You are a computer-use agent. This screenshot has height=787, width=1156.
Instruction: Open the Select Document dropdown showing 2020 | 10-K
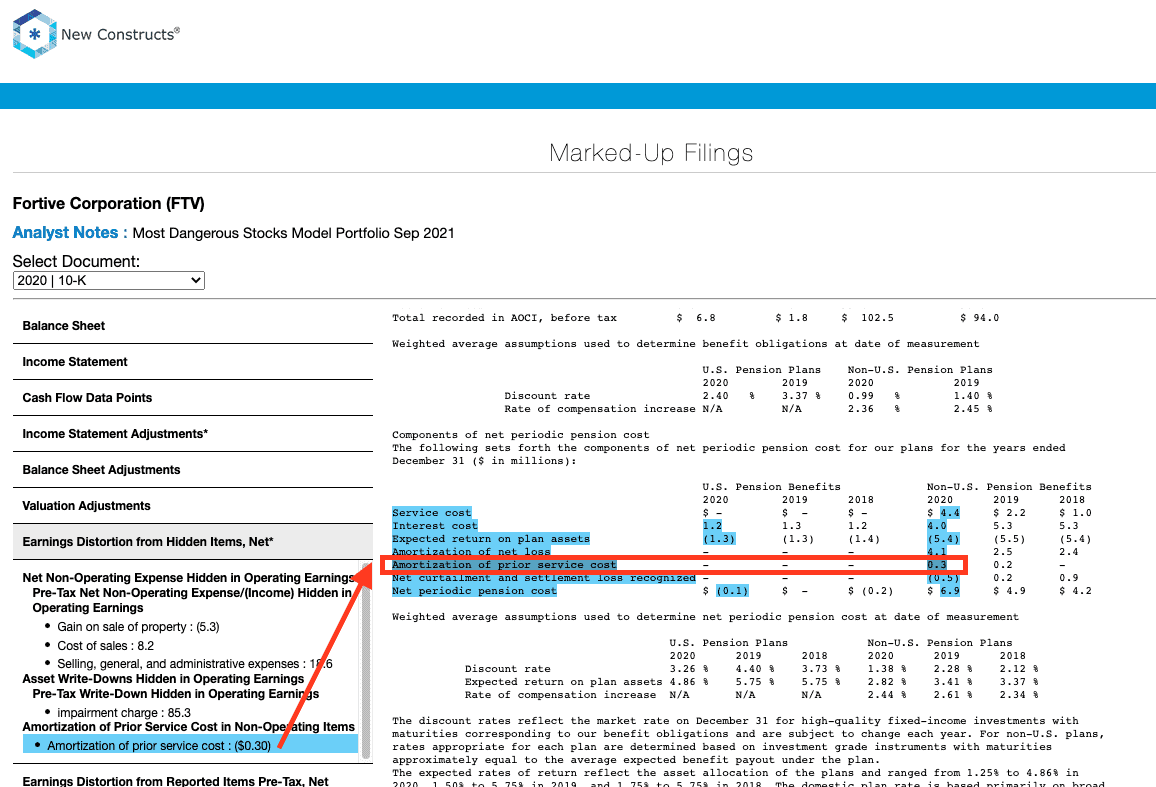pyautogui.click(x=108, y=280)
